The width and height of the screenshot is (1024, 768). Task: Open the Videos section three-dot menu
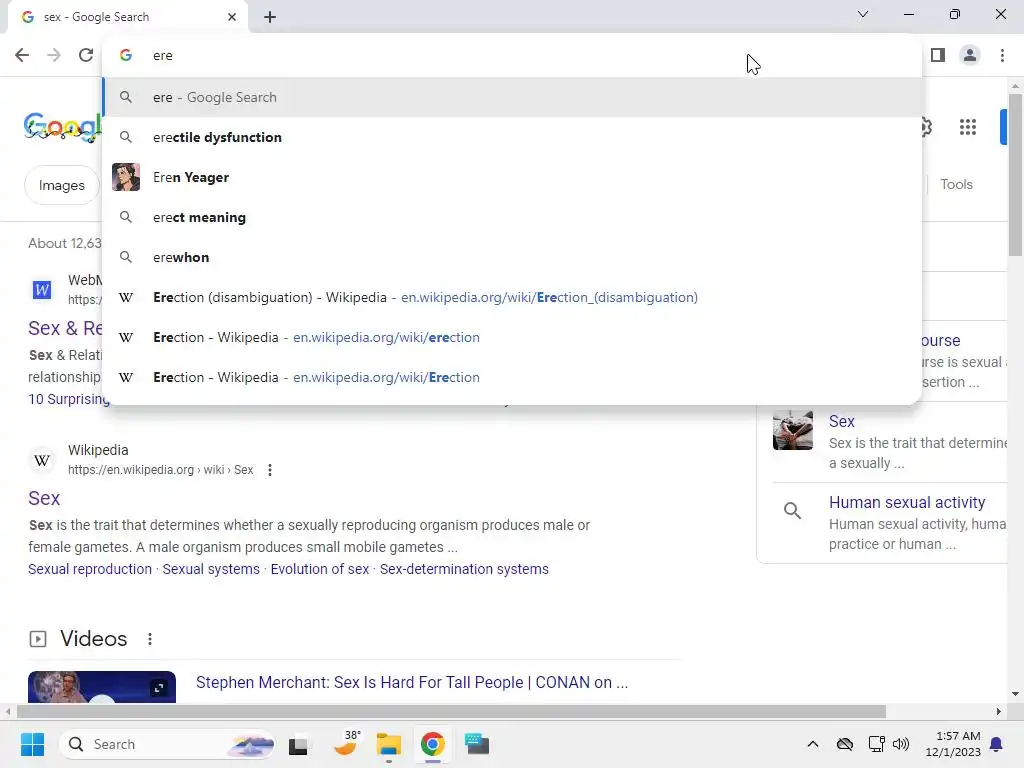pos(150,639)
